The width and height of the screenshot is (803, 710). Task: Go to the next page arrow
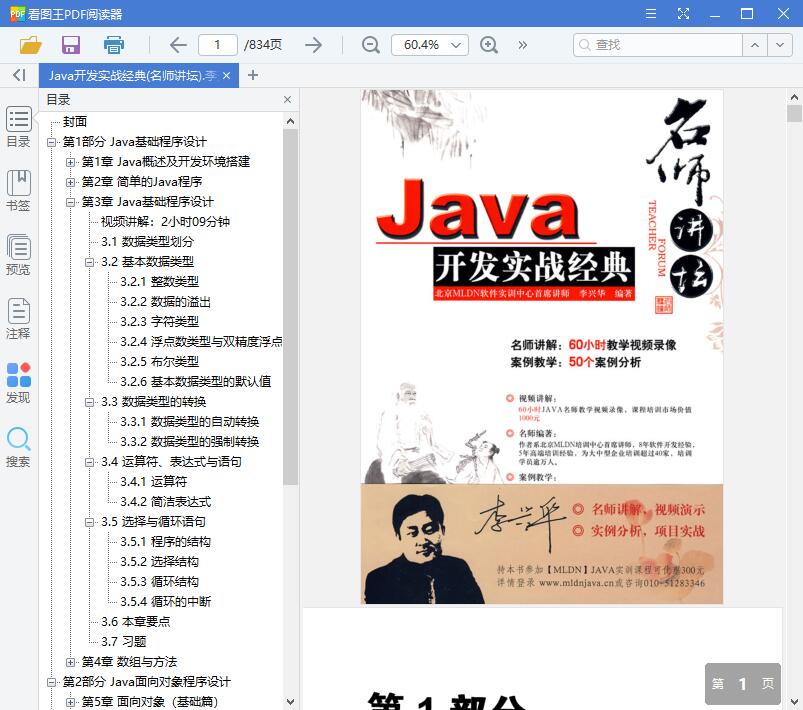(x=313, y=45)
